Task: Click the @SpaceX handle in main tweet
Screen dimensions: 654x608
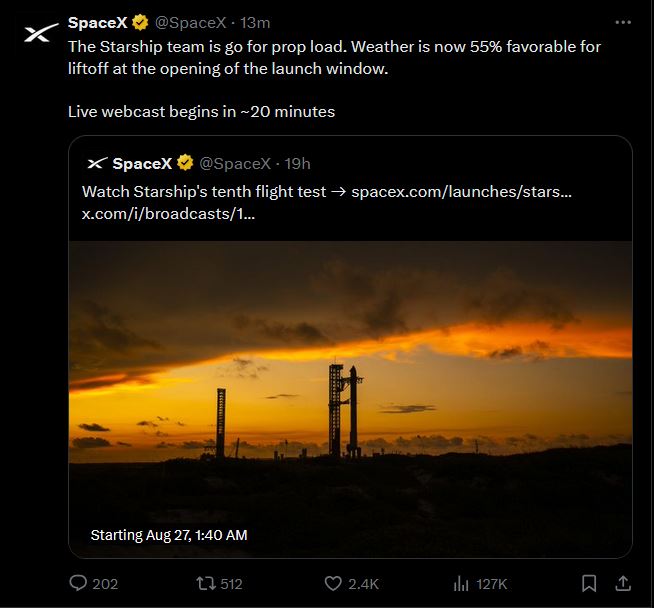Action: tap(190, 23)
